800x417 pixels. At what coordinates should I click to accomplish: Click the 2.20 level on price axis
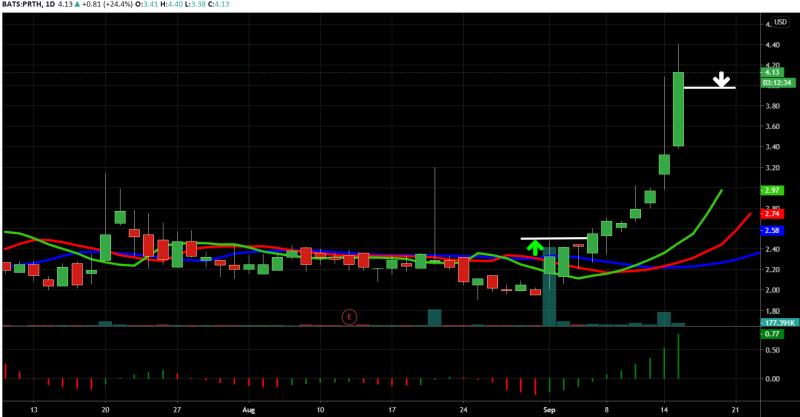click(772, 269)
